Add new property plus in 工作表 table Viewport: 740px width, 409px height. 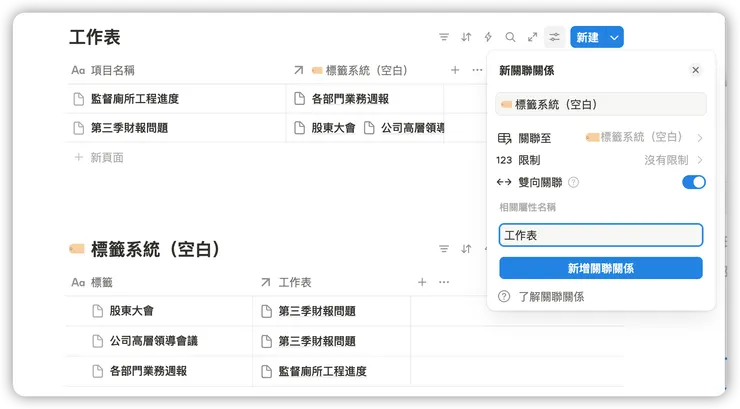point(455,70)
